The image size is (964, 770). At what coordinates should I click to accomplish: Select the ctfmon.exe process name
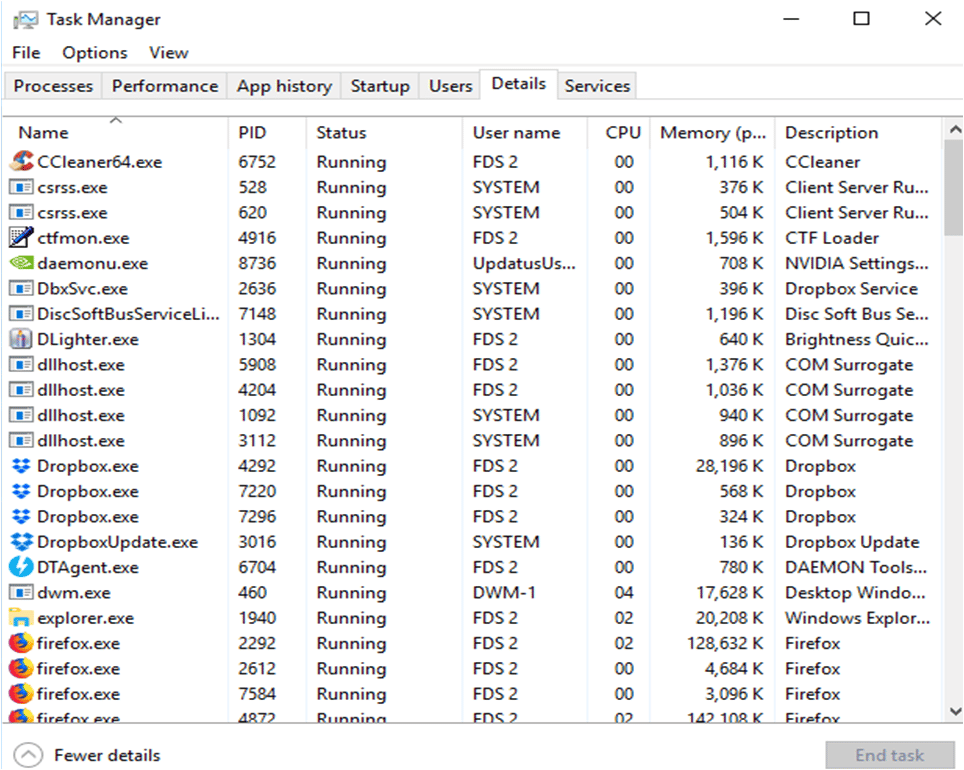pos(83,238)
